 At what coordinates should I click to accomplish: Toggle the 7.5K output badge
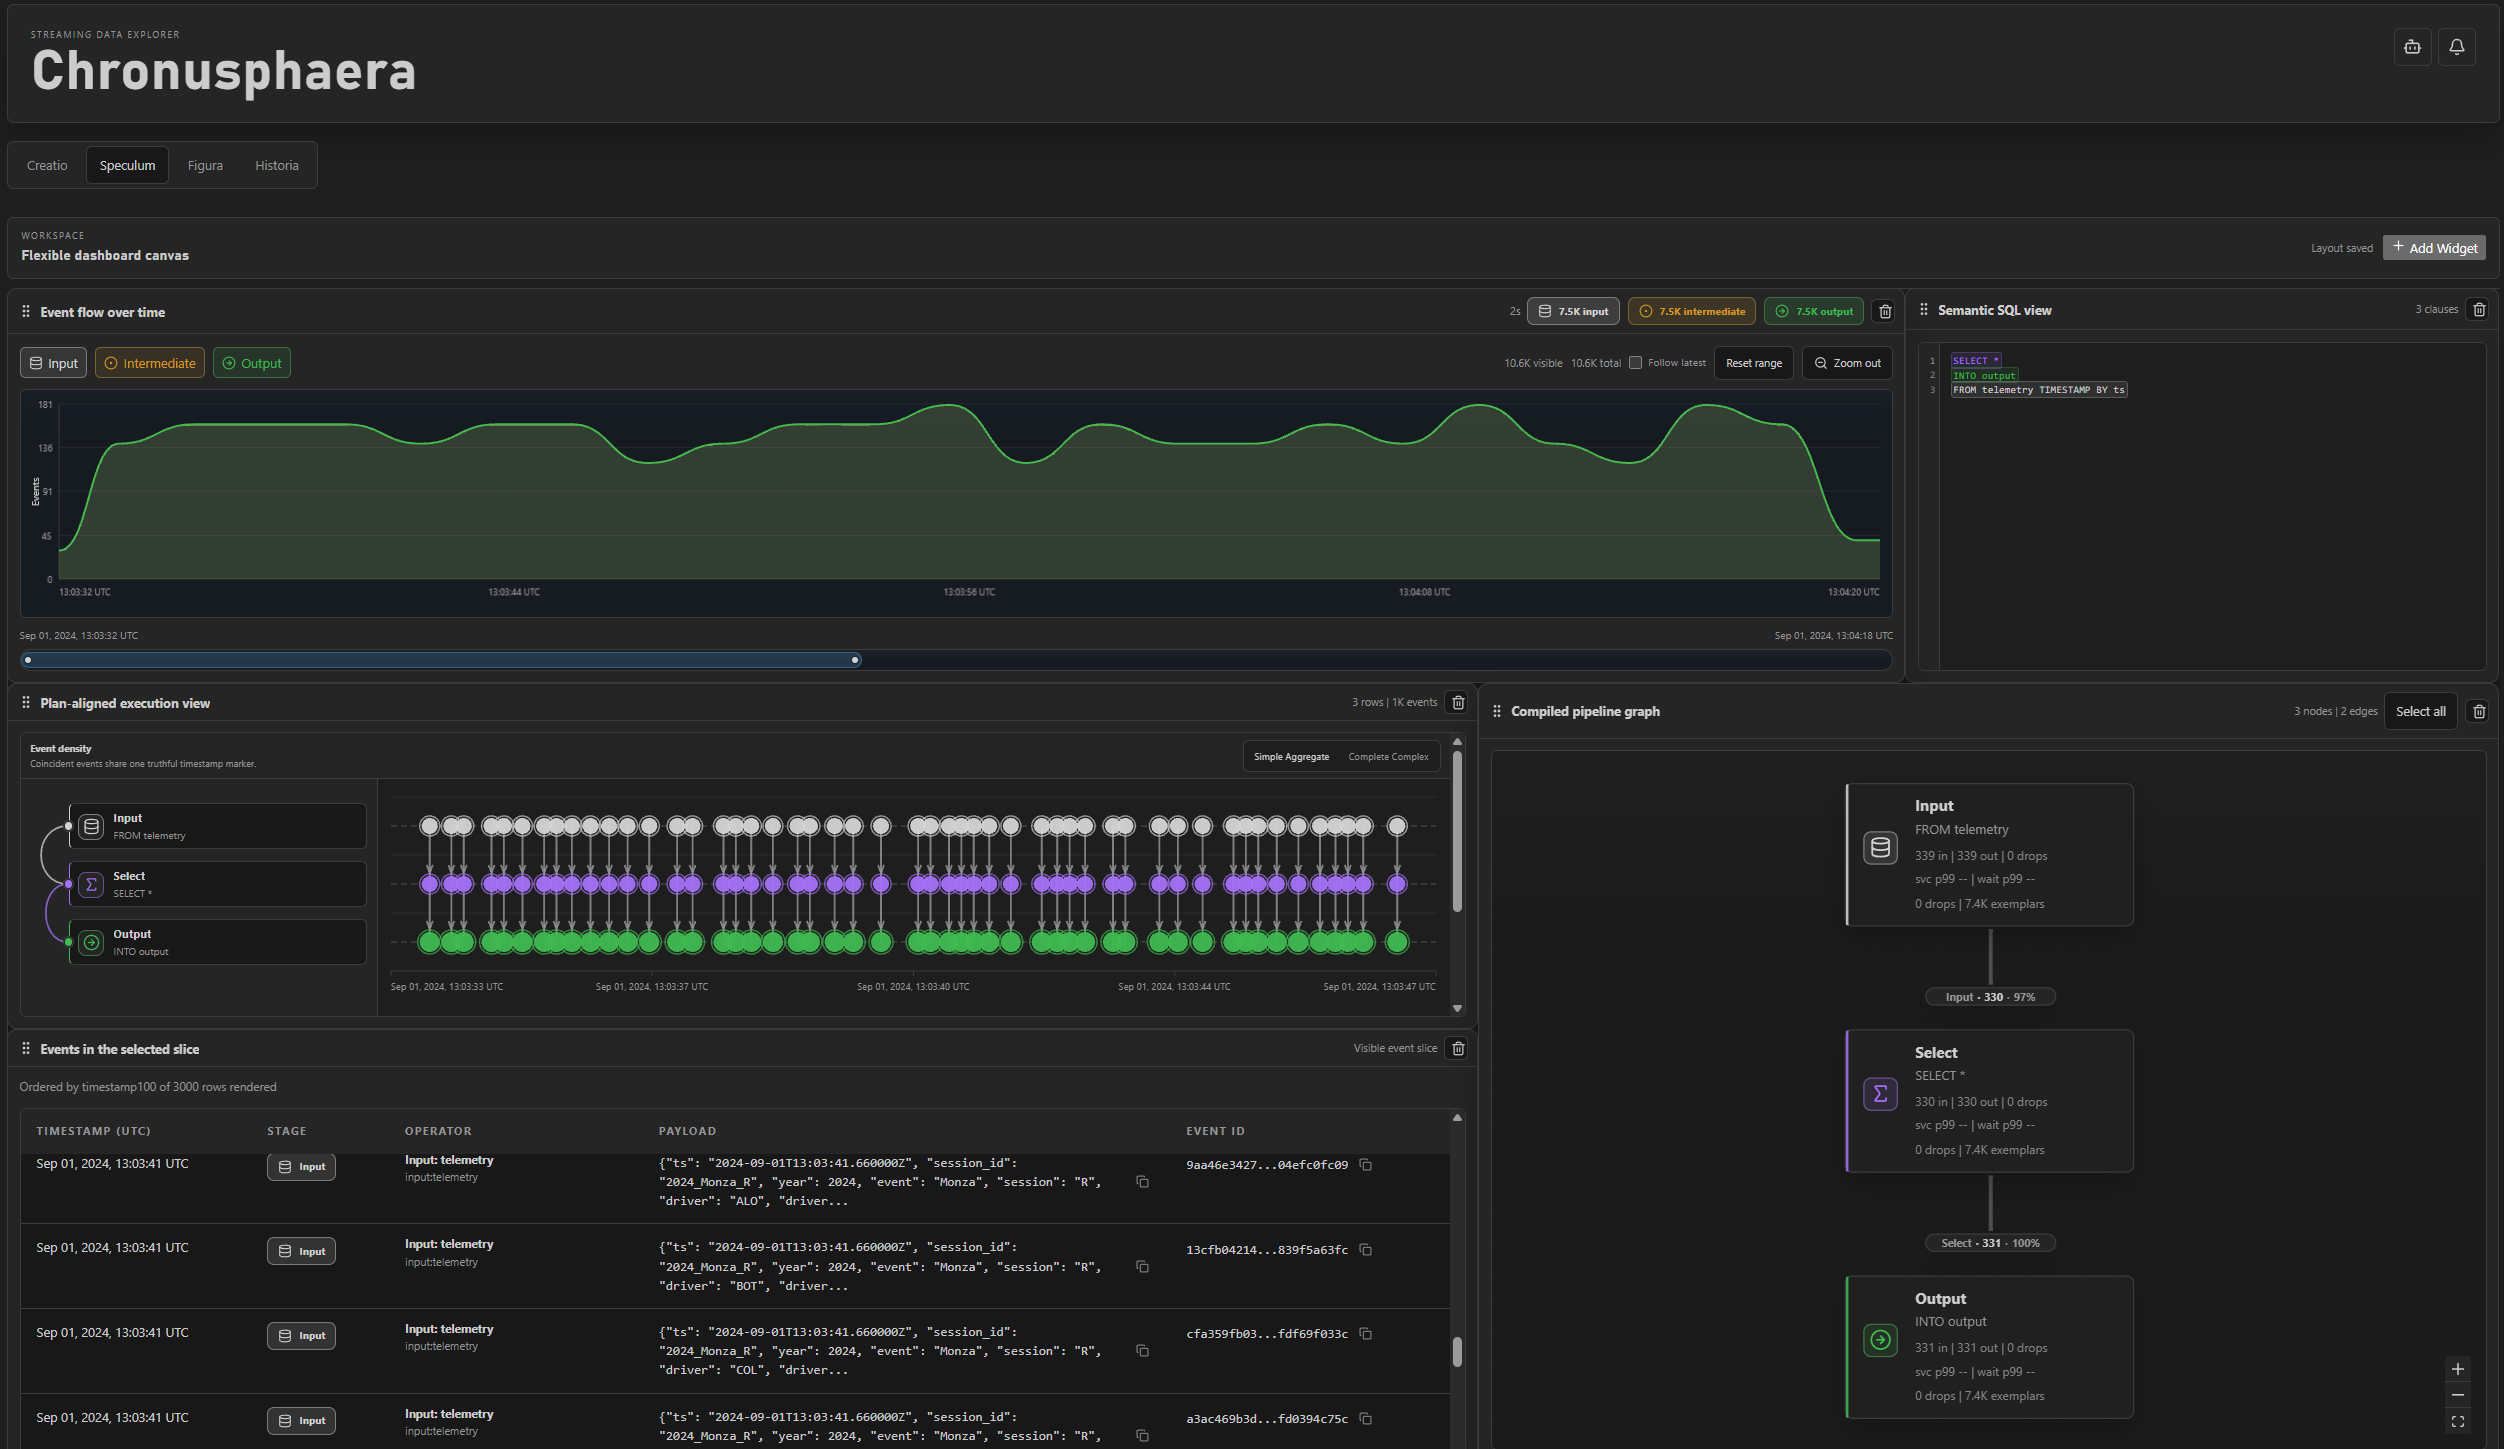click(1814, 312)
